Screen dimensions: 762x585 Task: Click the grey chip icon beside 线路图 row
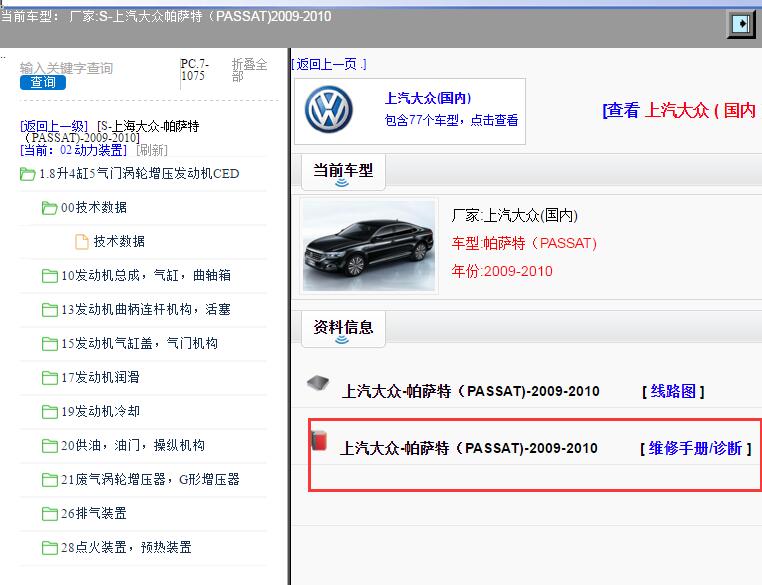(x=318, y=383)
